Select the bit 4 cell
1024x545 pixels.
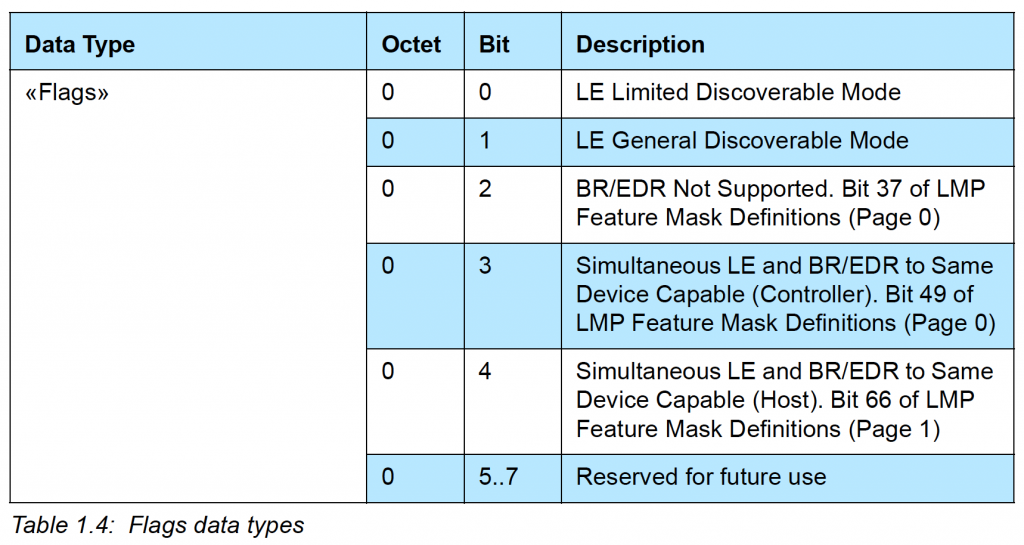point(513,401)
